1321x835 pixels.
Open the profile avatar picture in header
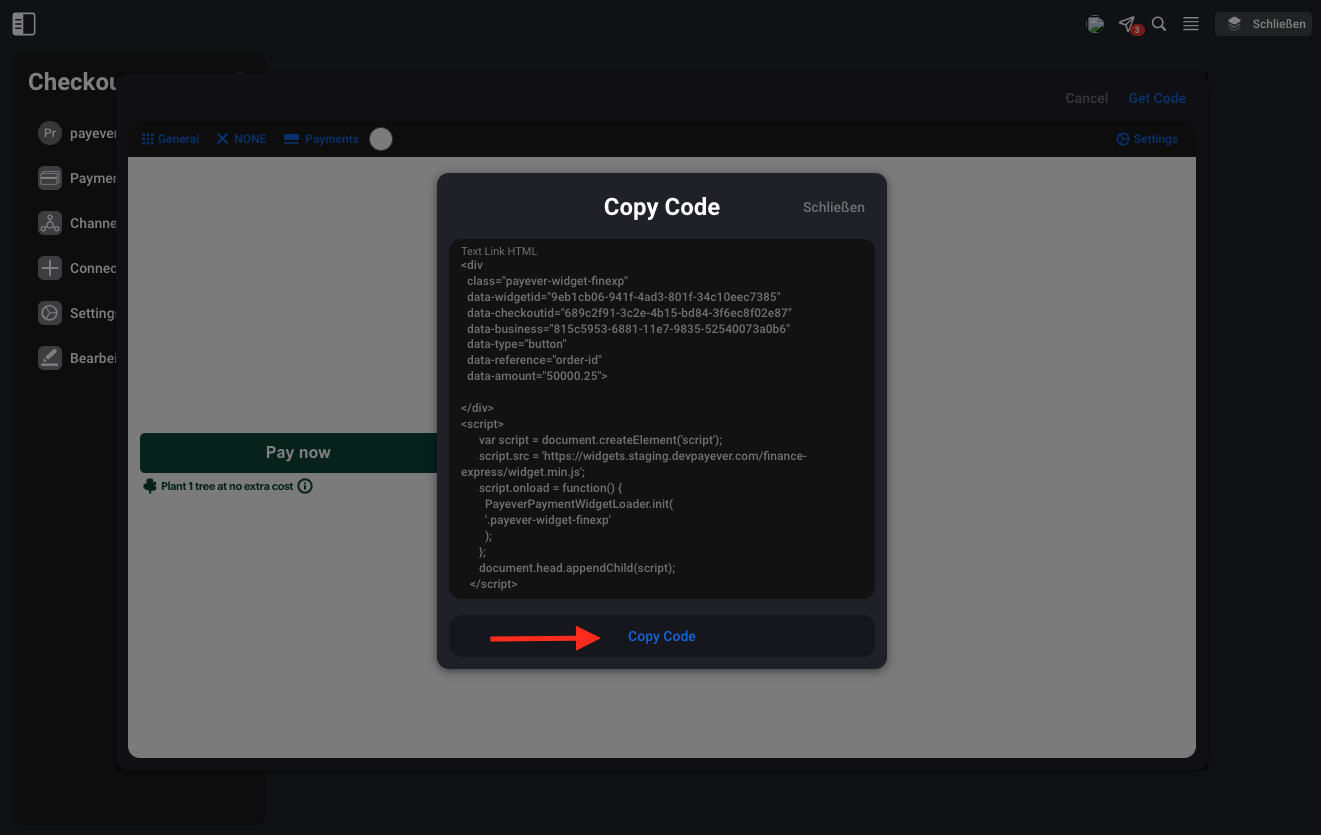pos(1096,24)
